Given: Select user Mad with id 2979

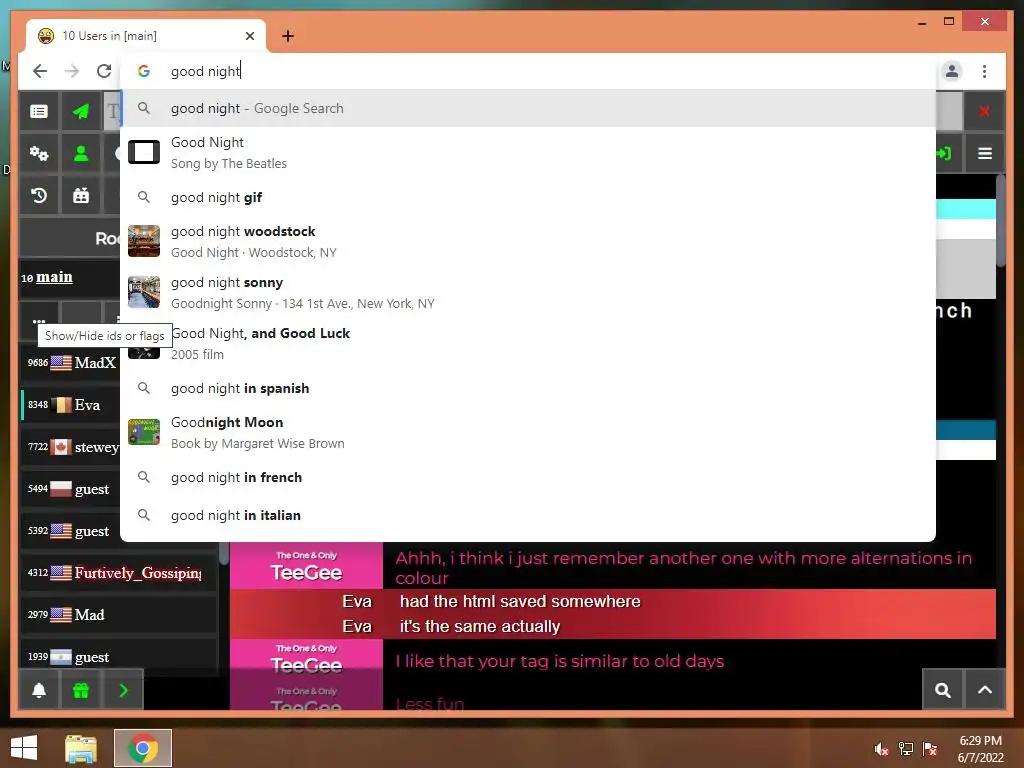Looking at the screenshot, I should coord(120,615).
